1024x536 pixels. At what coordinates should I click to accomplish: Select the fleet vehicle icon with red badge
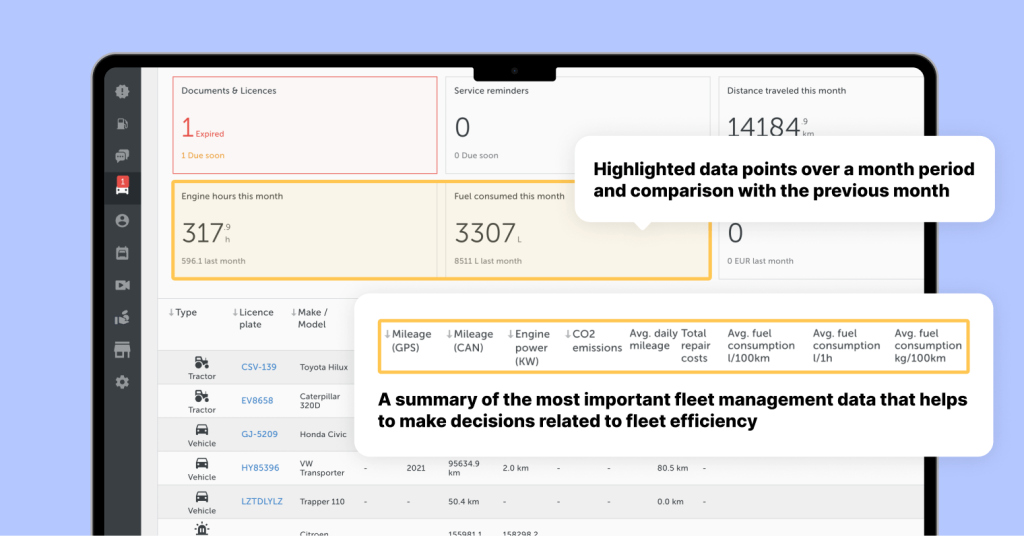[122, 188]
